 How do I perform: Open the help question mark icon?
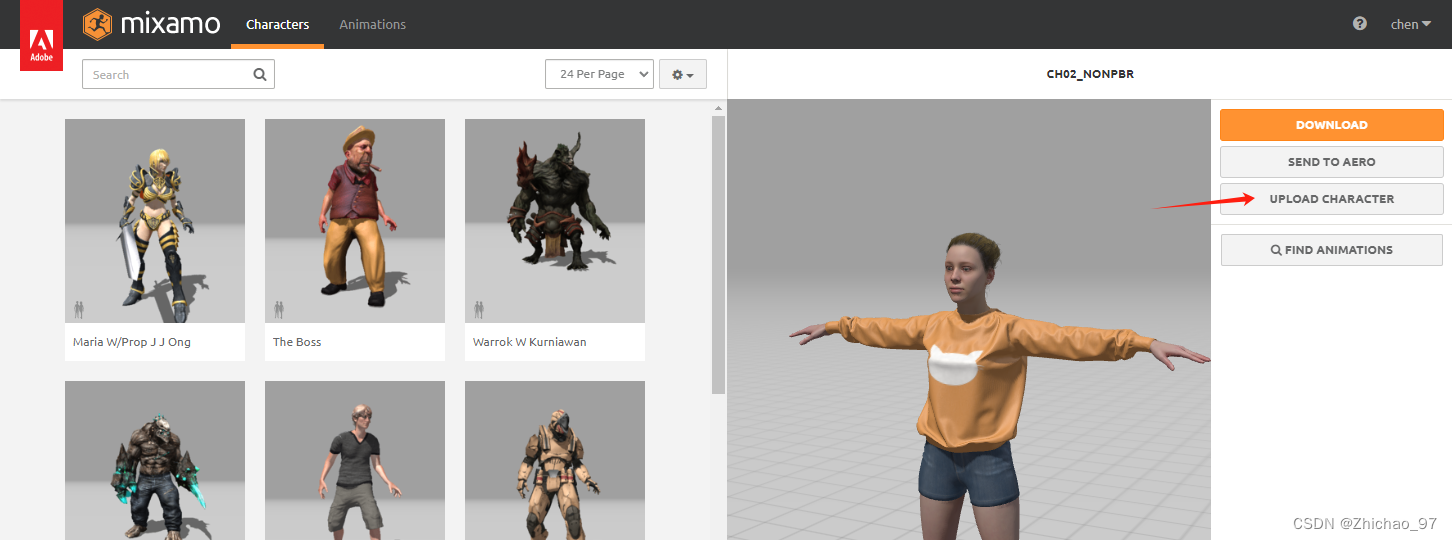(x=1359, y=24)
